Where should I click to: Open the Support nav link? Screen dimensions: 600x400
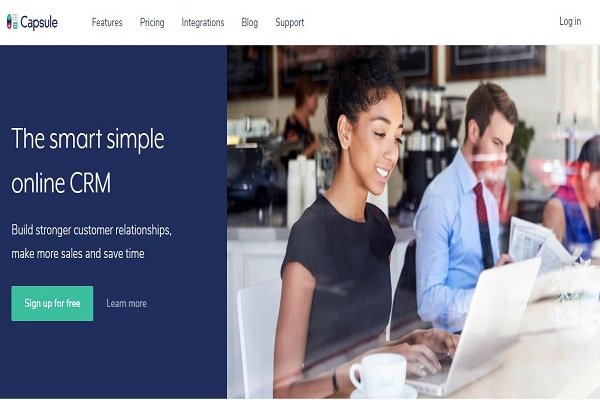pos(290,23)
